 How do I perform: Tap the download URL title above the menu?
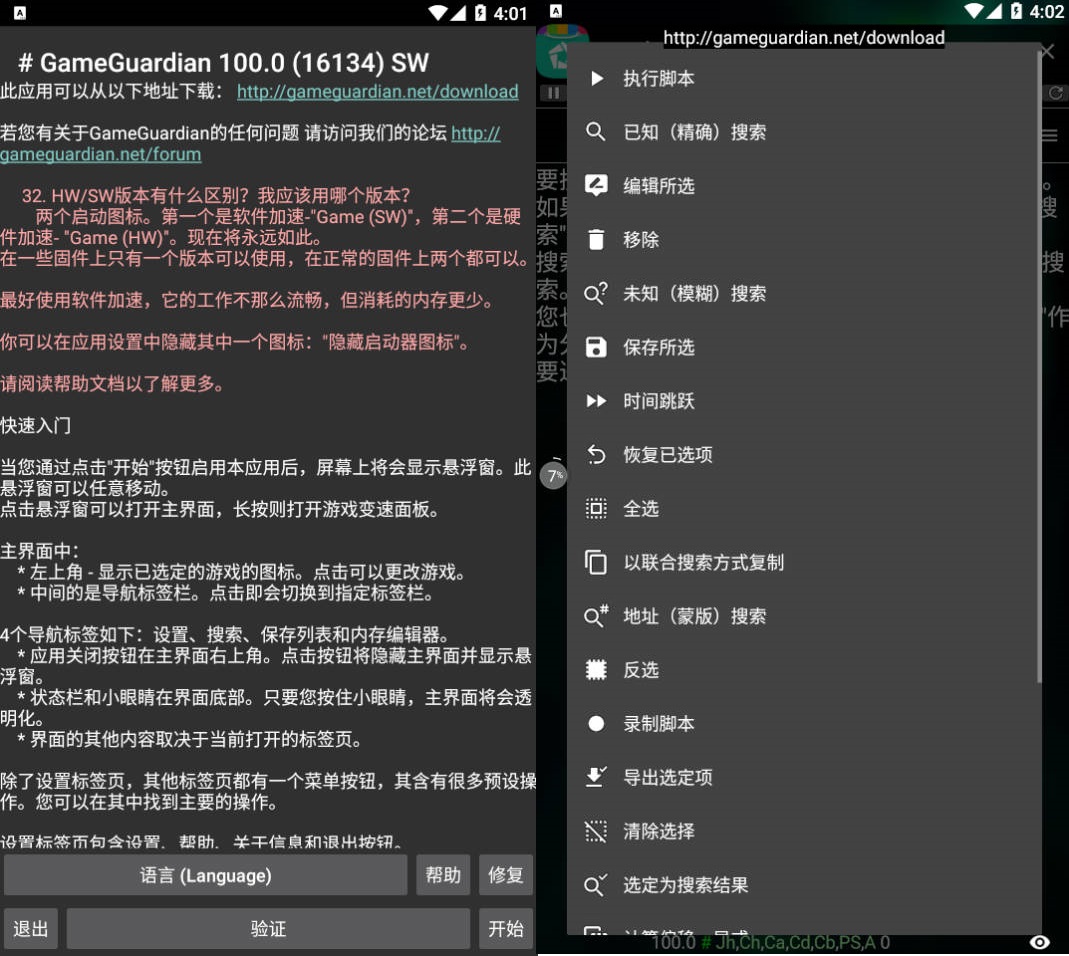coord(804,38)
